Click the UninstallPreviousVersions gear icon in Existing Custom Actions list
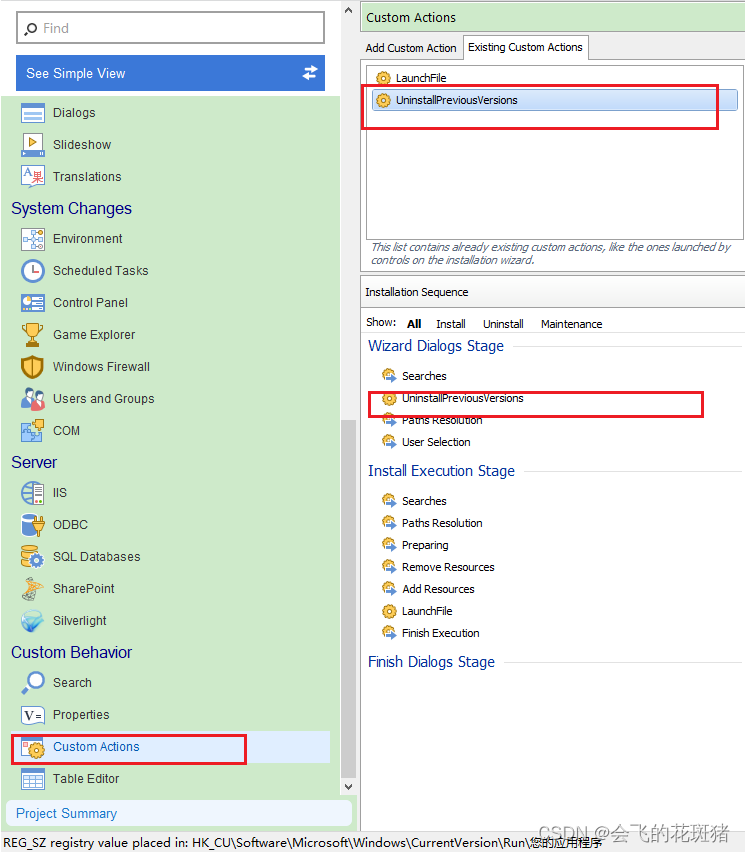 coord(383,101)
